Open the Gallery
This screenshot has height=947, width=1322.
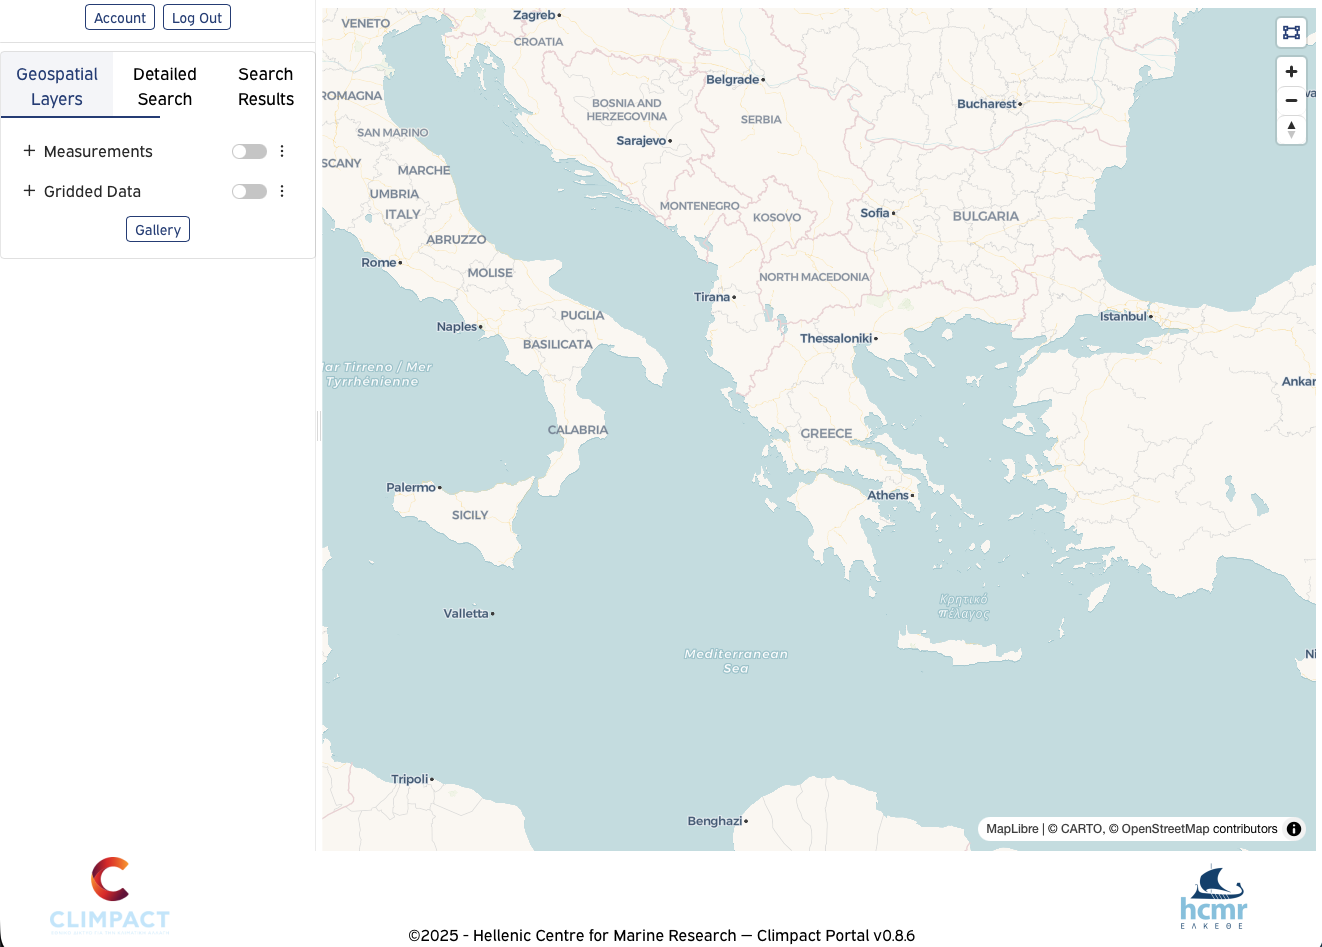pyautogui.click(x=157, y=229)
